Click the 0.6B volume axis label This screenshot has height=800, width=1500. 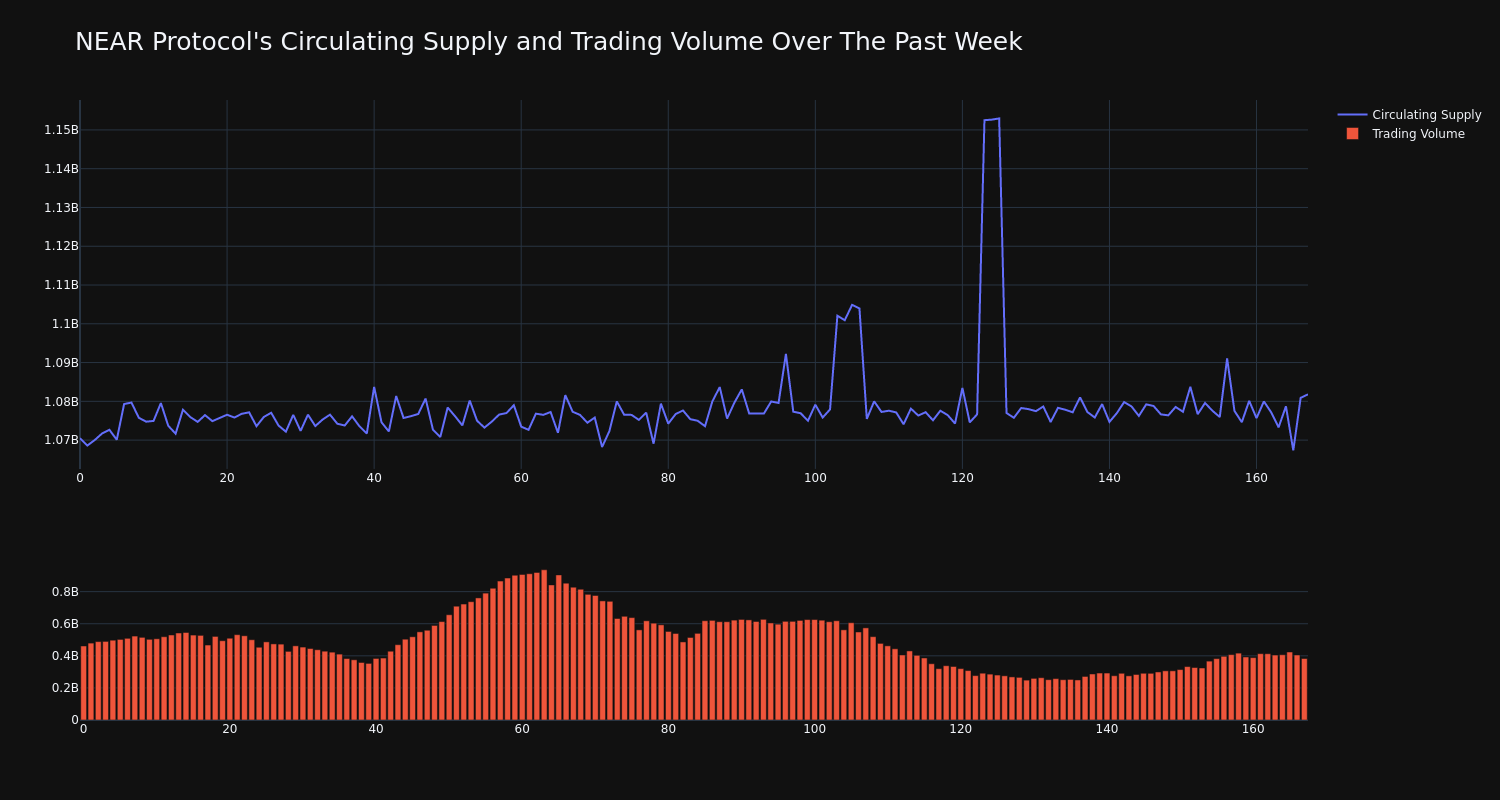point(65,624)
